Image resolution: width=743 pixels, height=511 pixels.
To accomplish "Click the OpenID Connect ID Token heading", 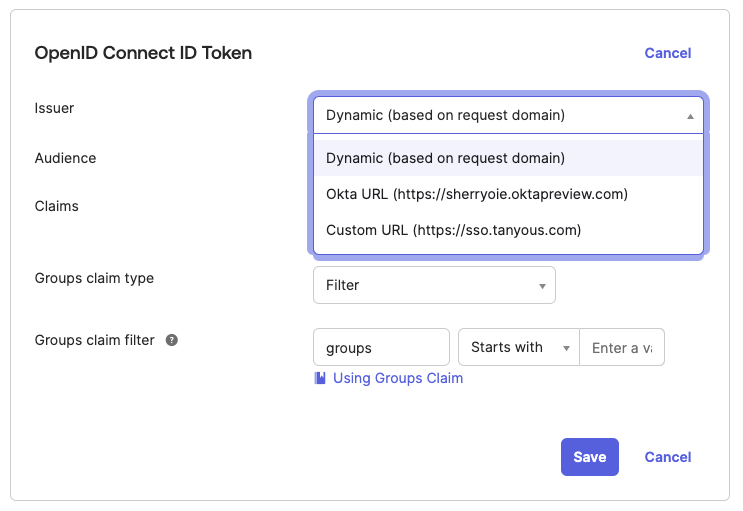I will [x=143, y=53].
